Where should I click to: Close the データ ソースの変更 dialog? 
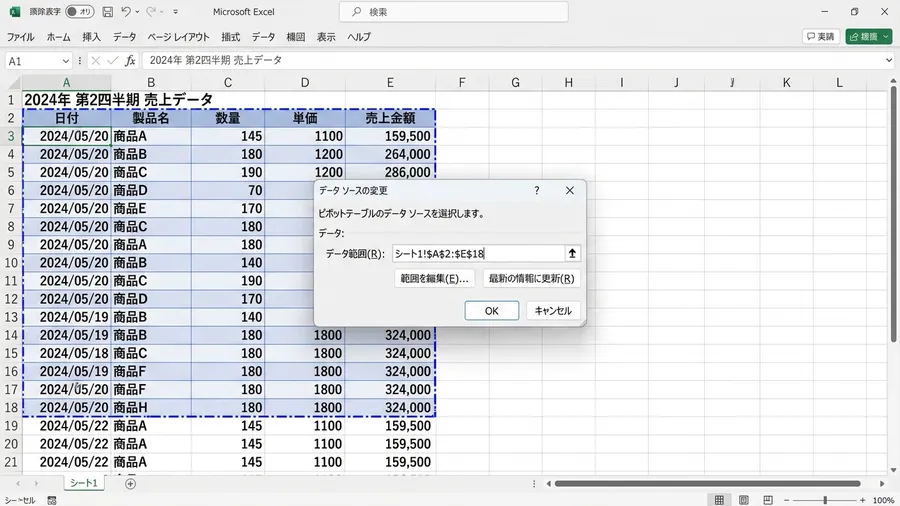[x=569, y=190]
